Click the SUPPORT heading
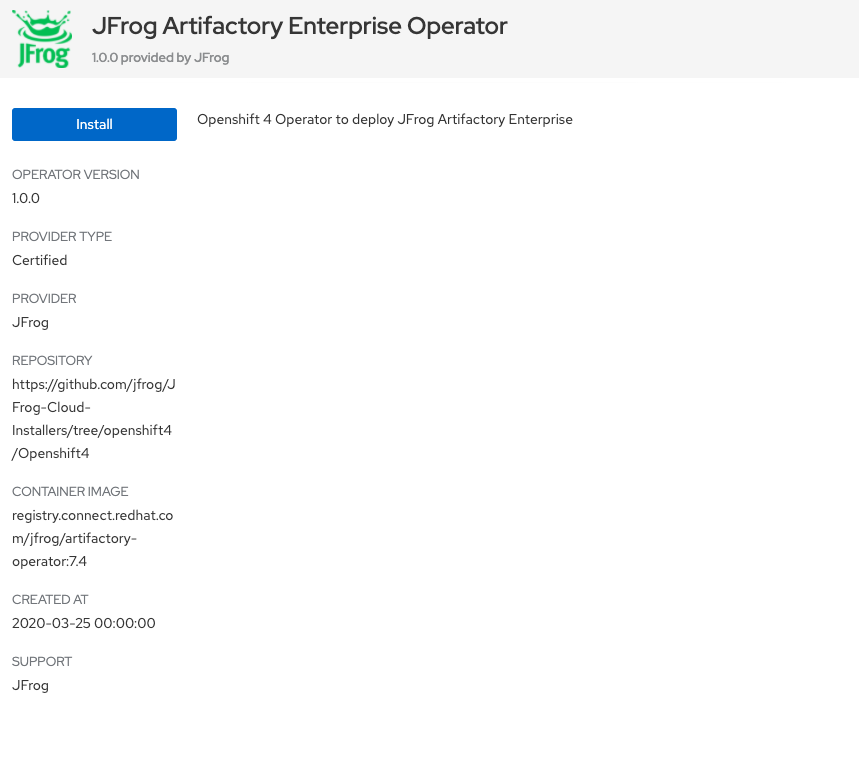 42,662
